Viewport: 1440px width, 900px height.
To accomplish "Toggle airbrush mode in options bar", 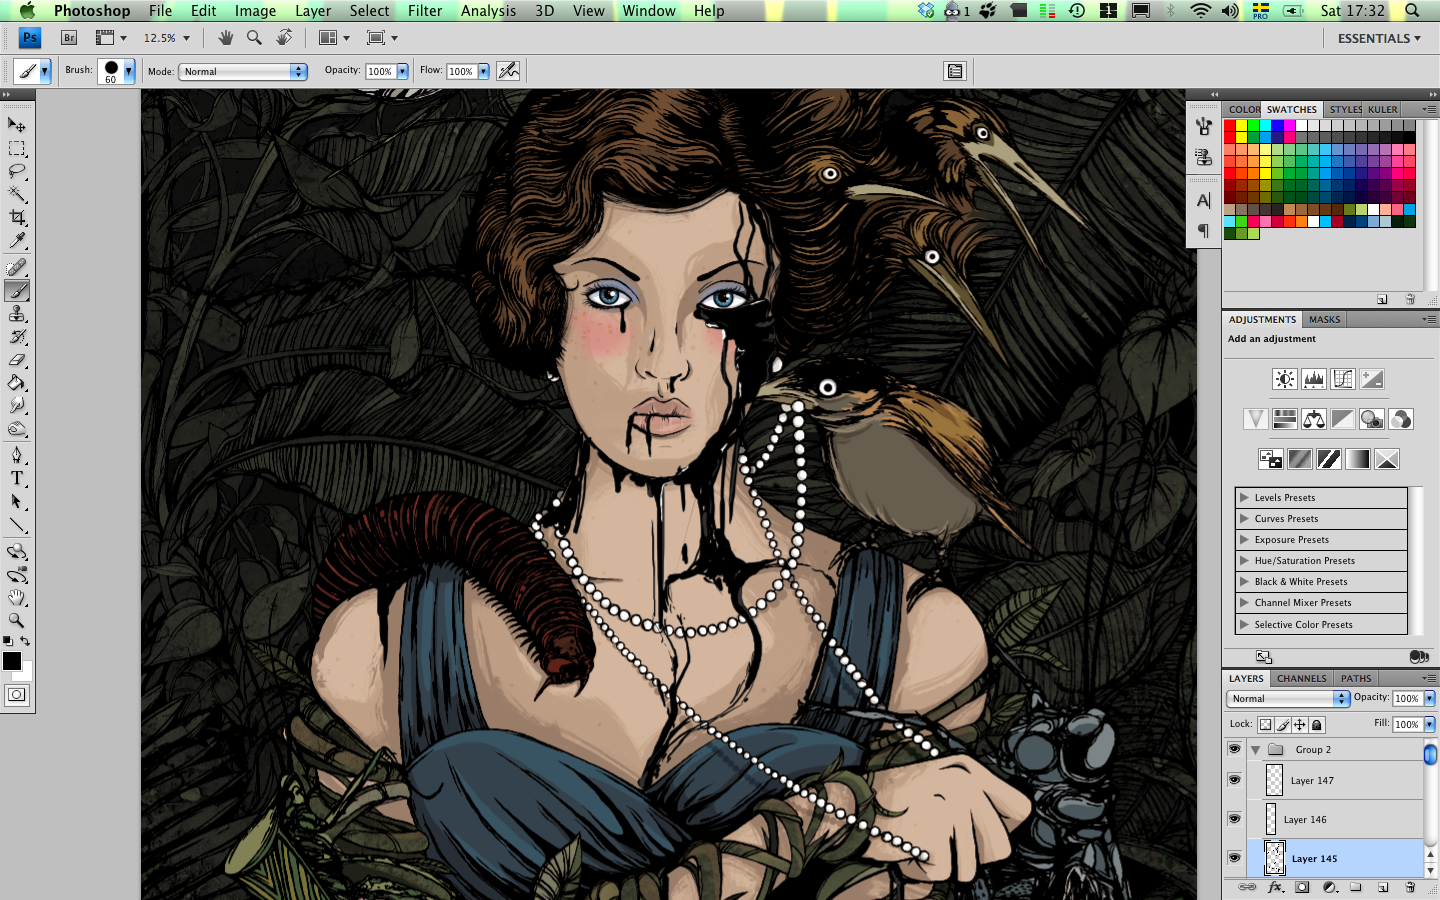I will [508, 71].
